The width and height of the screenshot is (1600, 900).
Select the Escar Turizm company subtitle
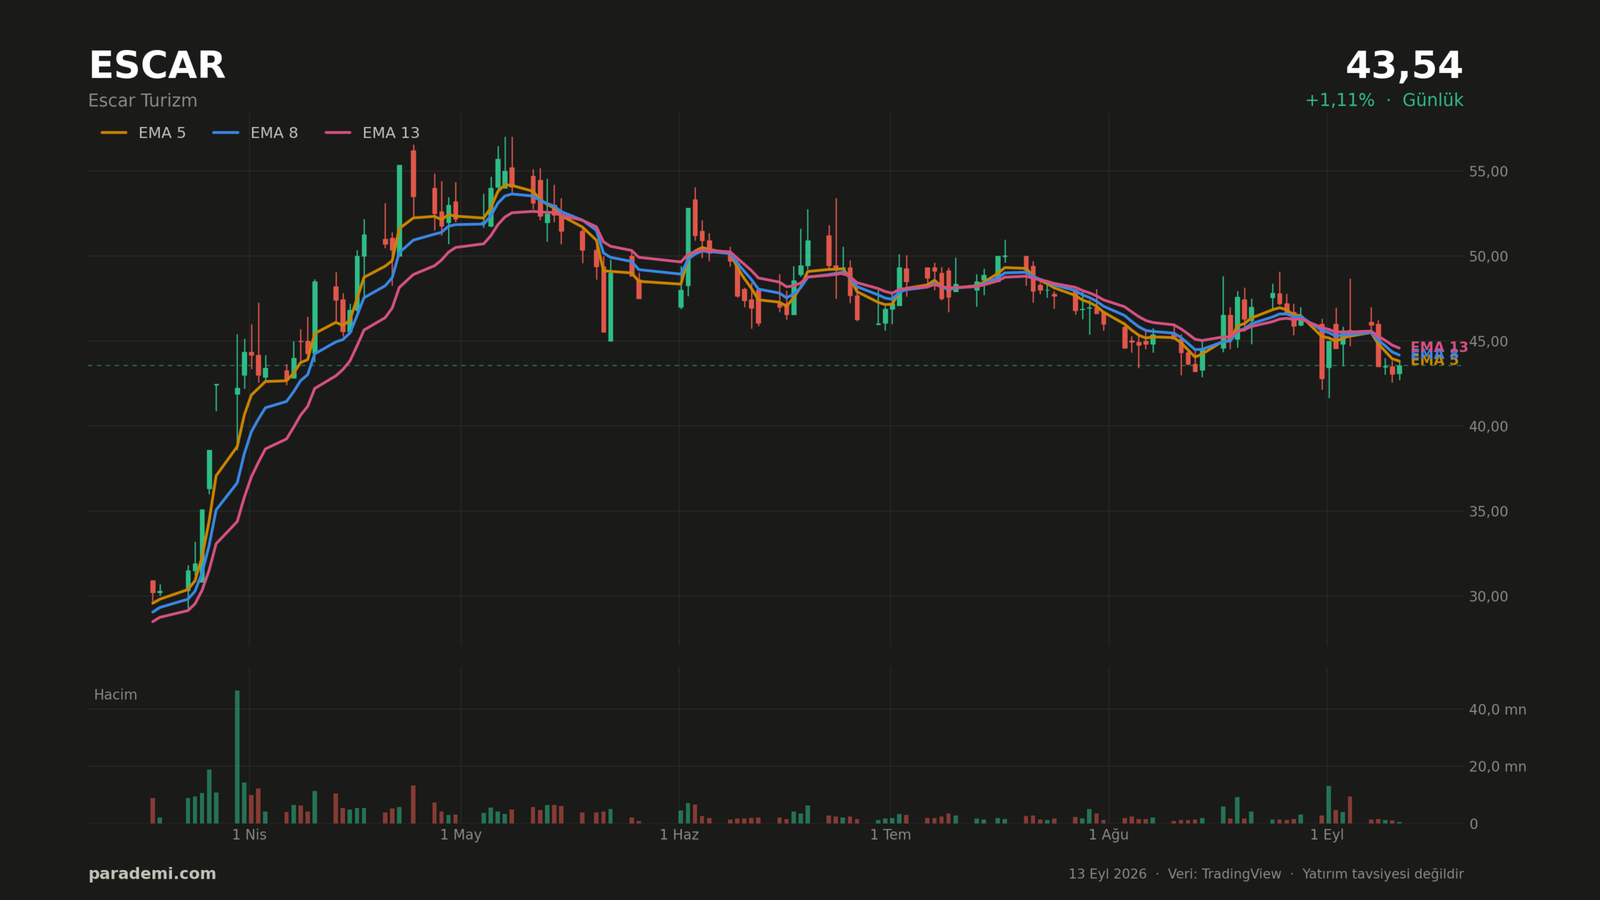click(143, 101)
